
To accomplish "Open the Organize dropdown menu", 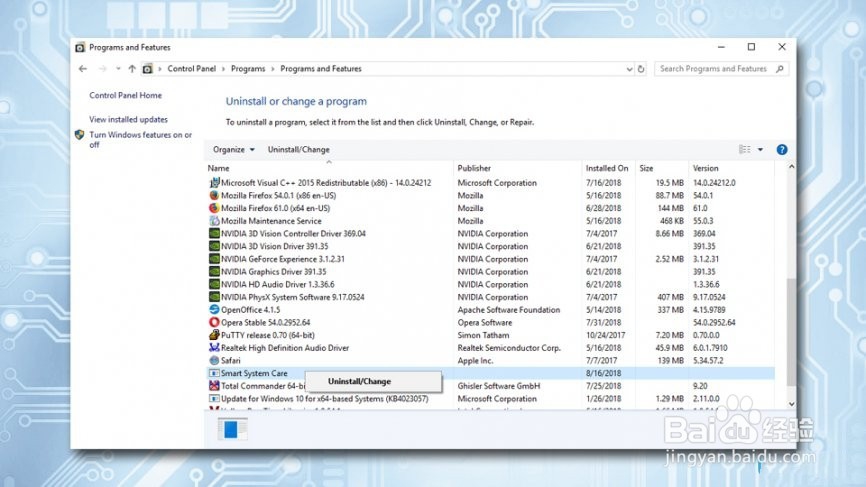I will point(234,150).
